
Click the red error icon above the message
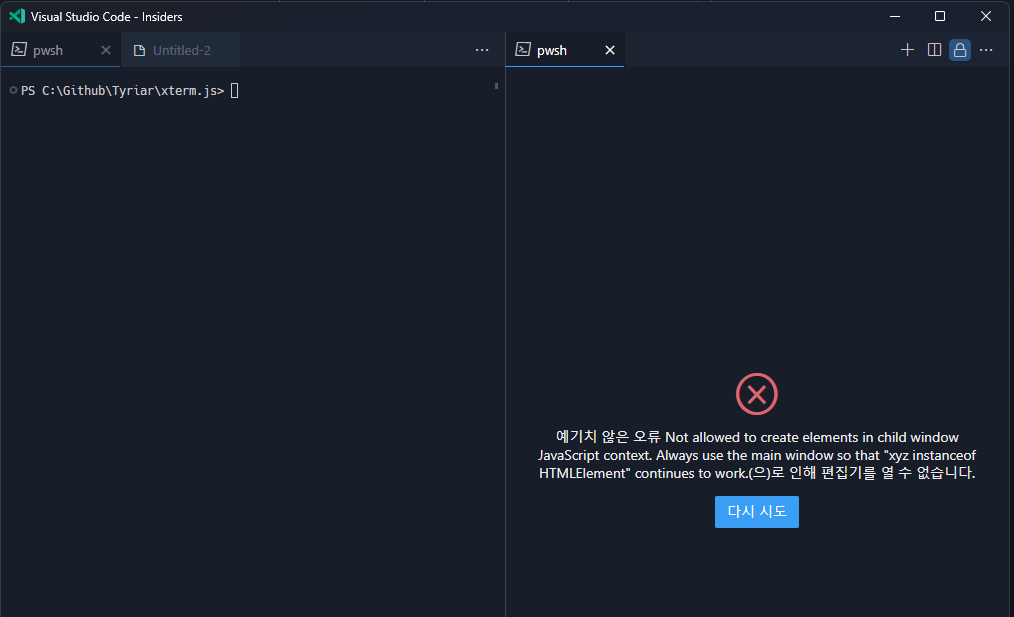coord(756,394)
